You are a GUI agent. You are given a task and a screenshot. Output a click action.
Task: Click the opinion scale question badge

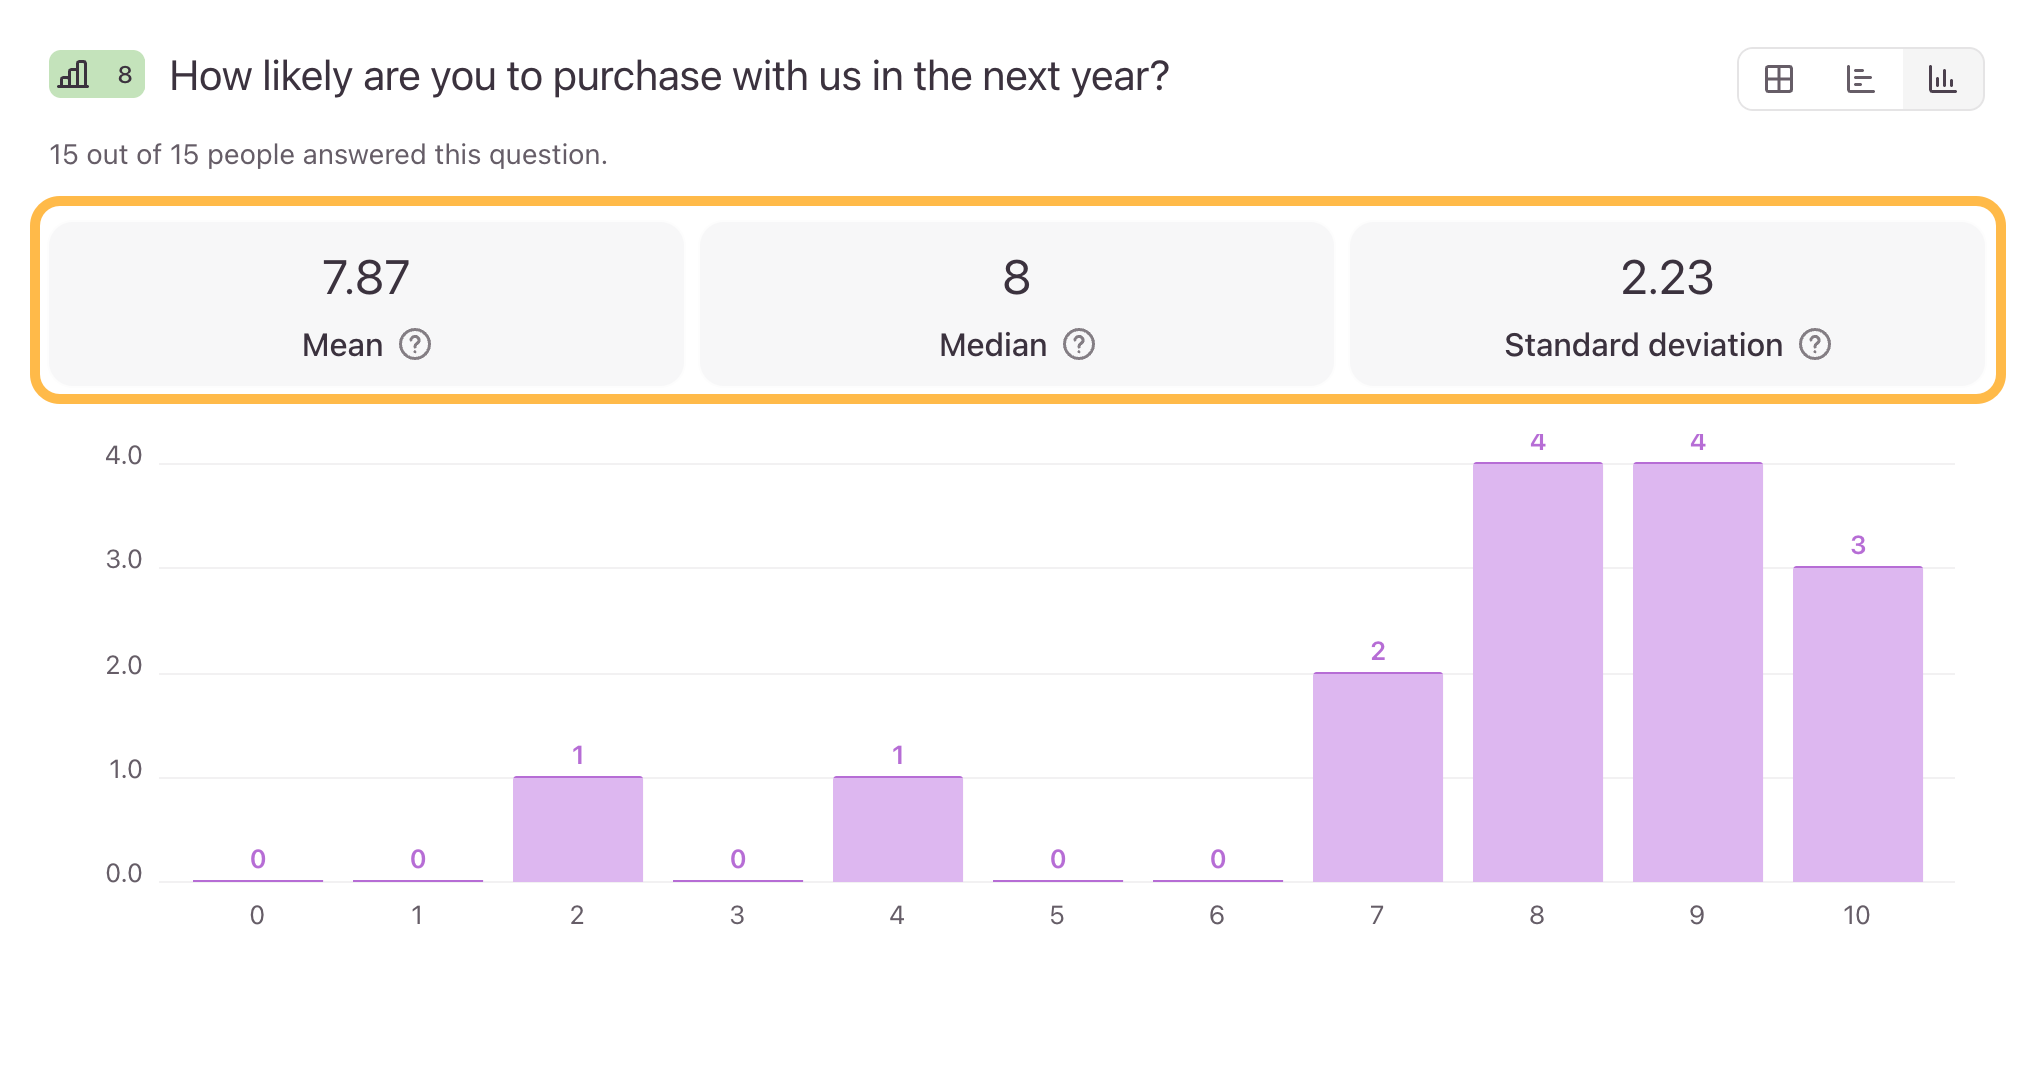tap(97, 75)
